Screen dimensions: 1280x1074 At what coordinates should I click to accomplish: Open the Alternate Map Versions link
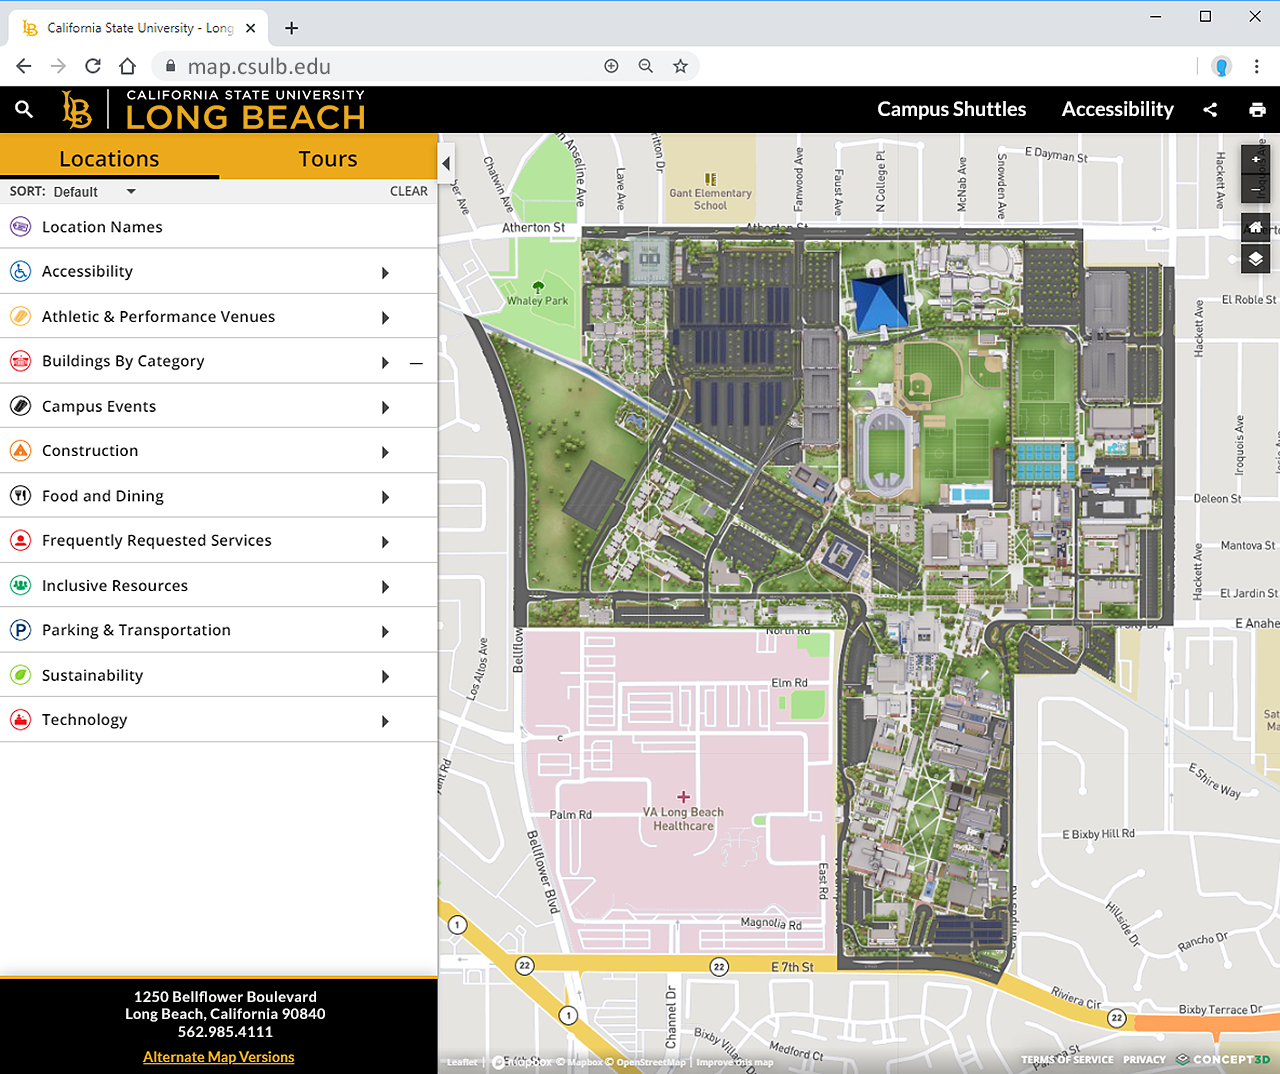(x=218, y=1056)
